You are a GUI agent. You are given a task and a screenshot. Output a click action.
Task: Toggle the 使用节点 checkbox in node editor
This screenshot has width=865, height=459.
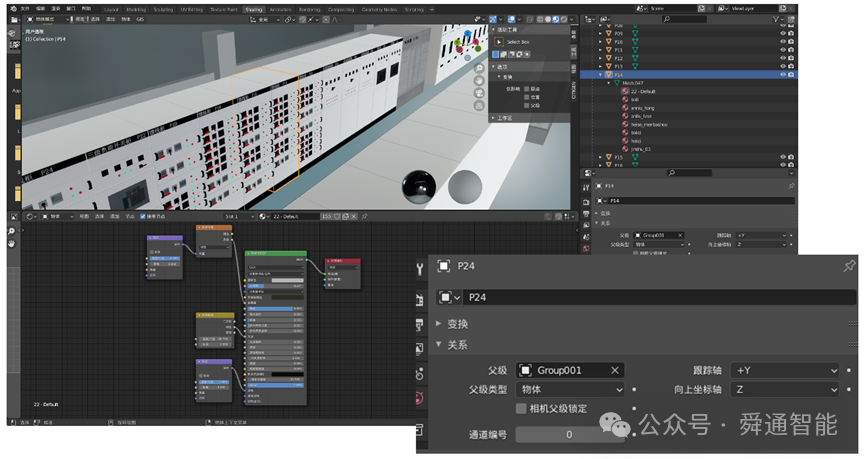pyautogui.click(x=143, y=217)
